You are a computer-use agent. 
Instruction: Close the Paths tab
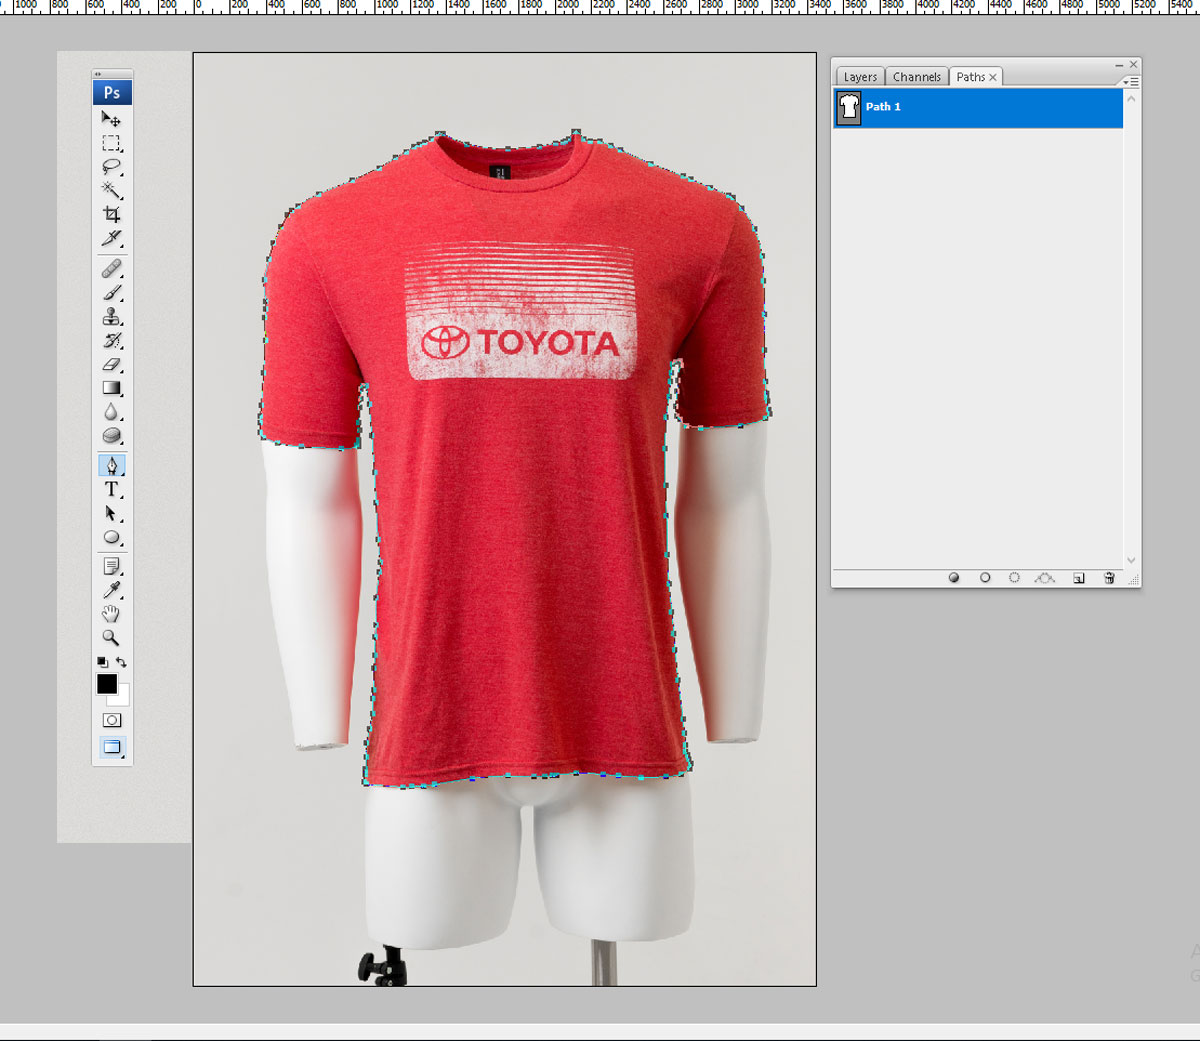click(993, 77)
